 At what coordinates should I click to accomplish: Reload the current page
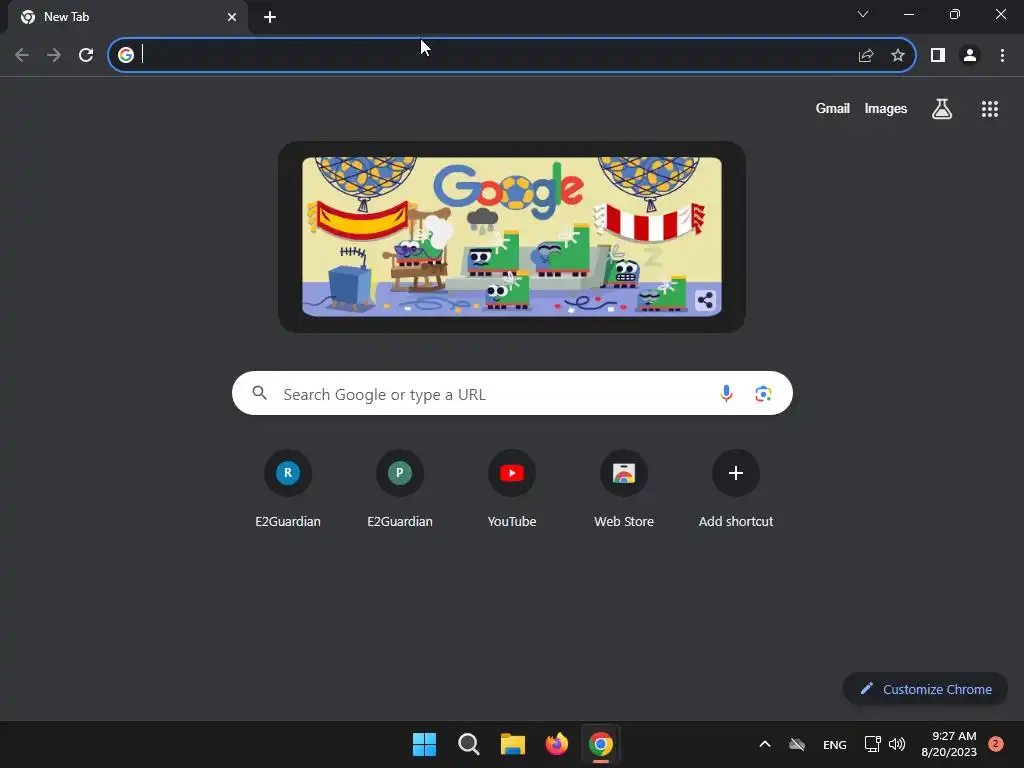point(86,55)
